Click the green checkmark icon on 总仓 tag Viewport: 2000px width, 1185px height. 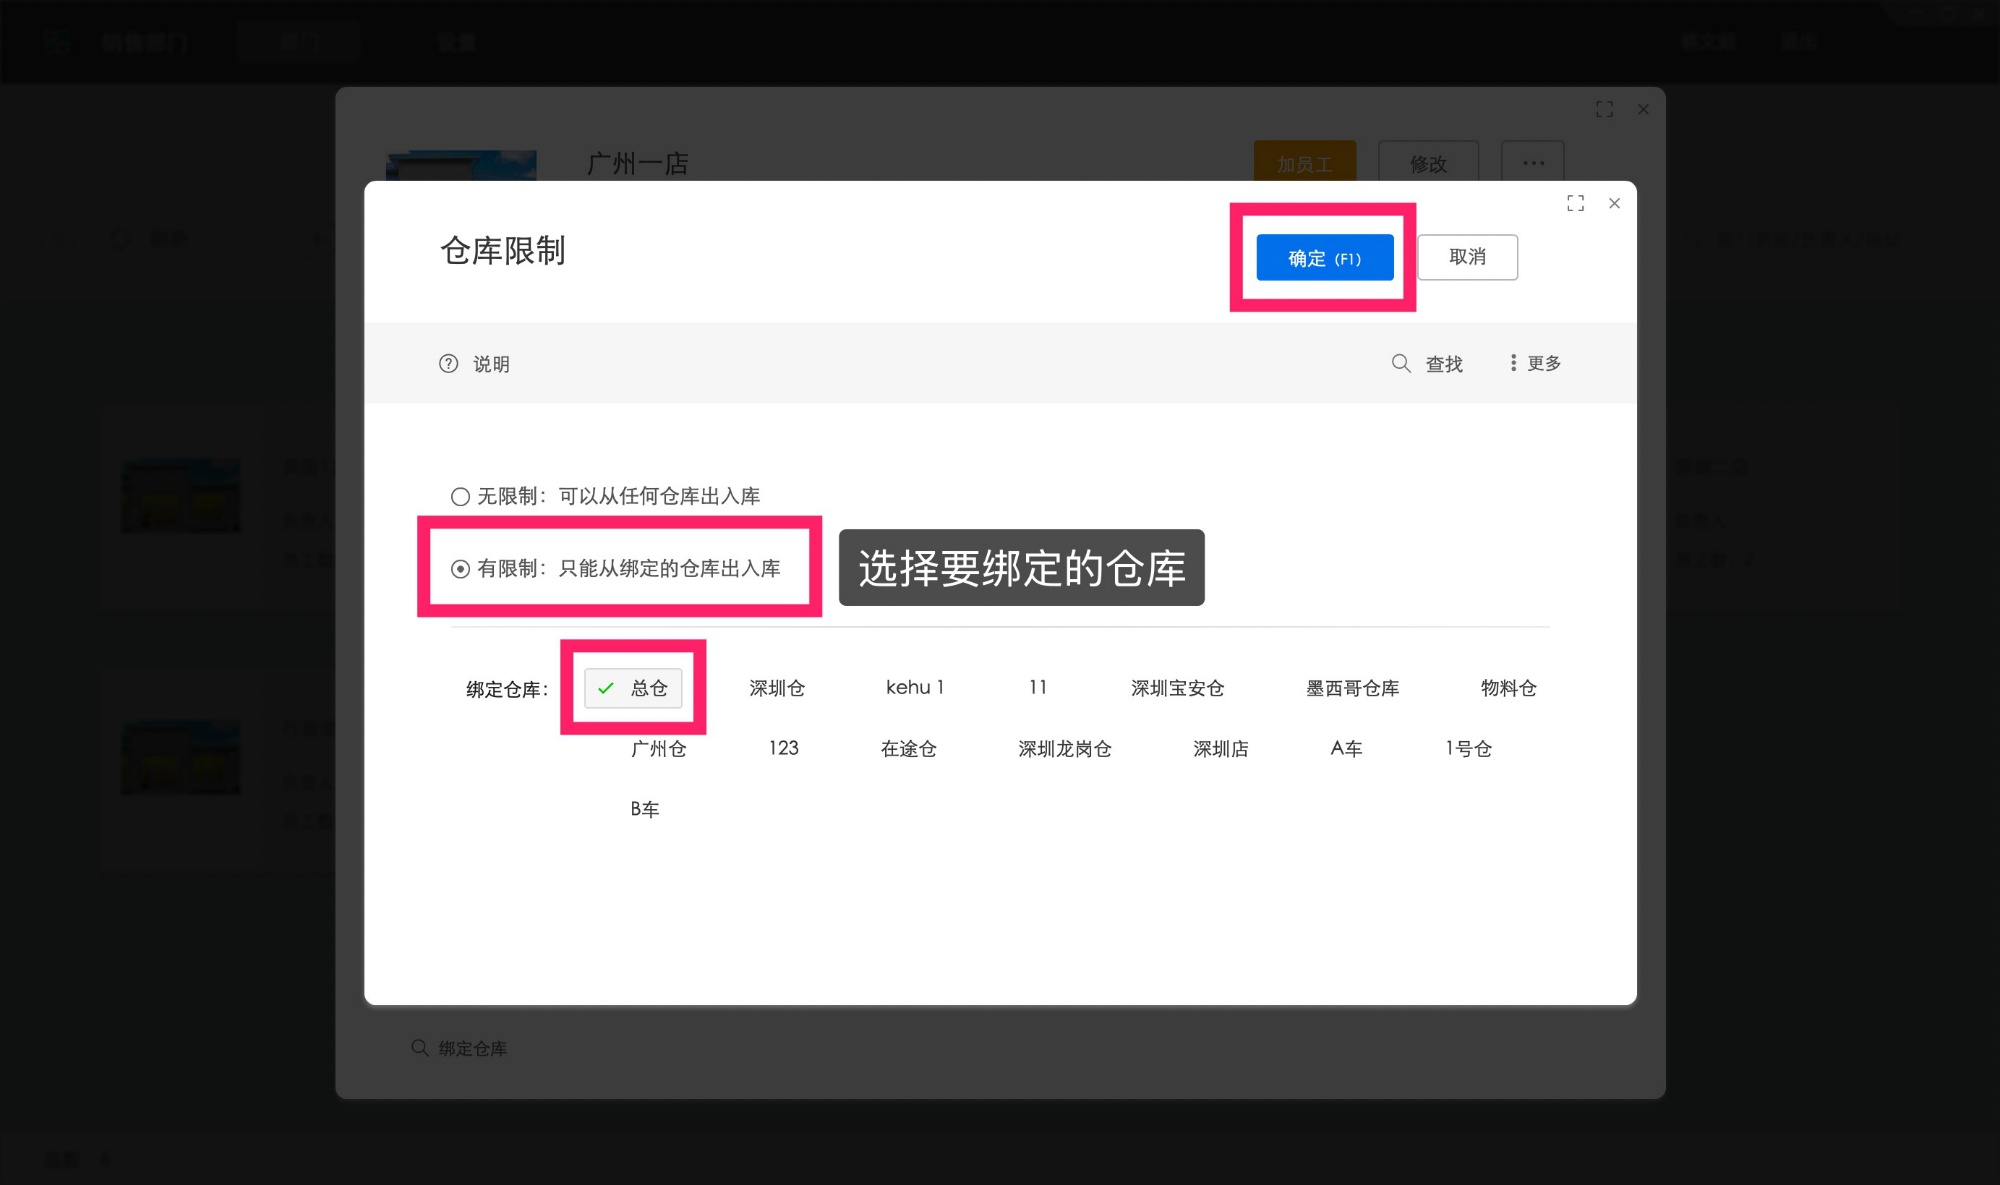(604, 688)
